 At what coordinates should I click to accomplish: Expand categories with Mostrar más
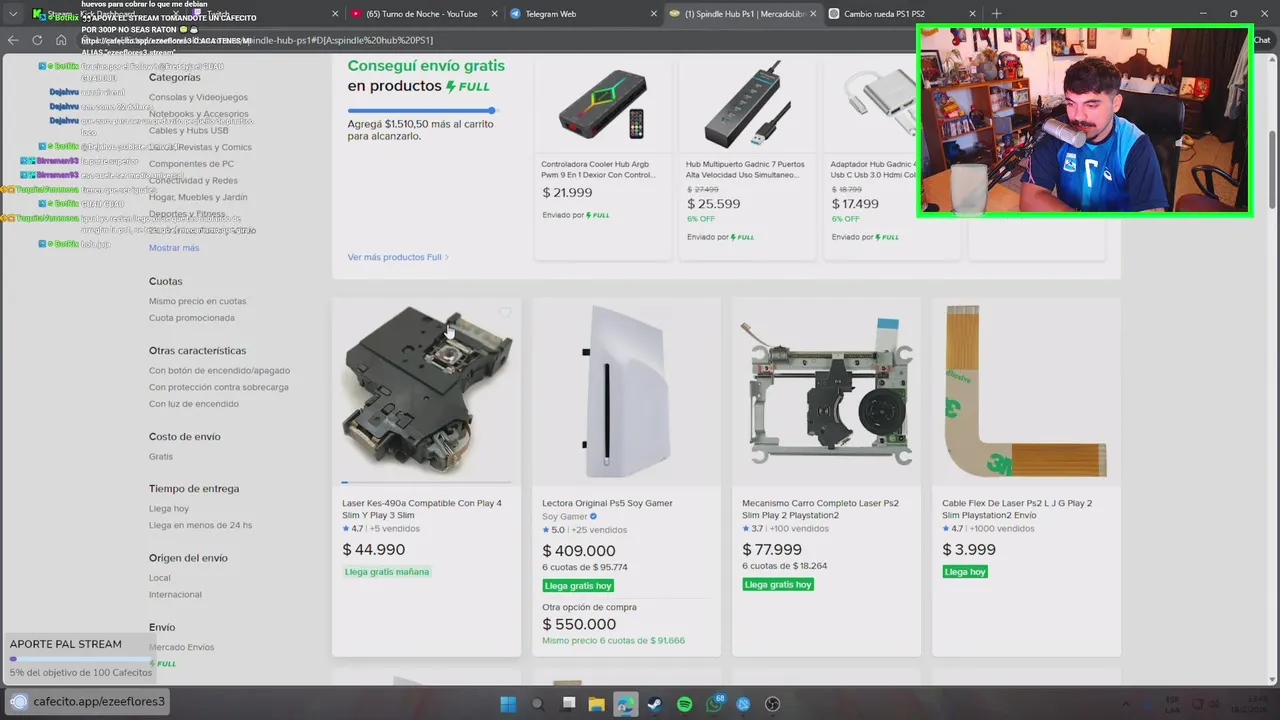pyautogui.click(x=174, y=248)
